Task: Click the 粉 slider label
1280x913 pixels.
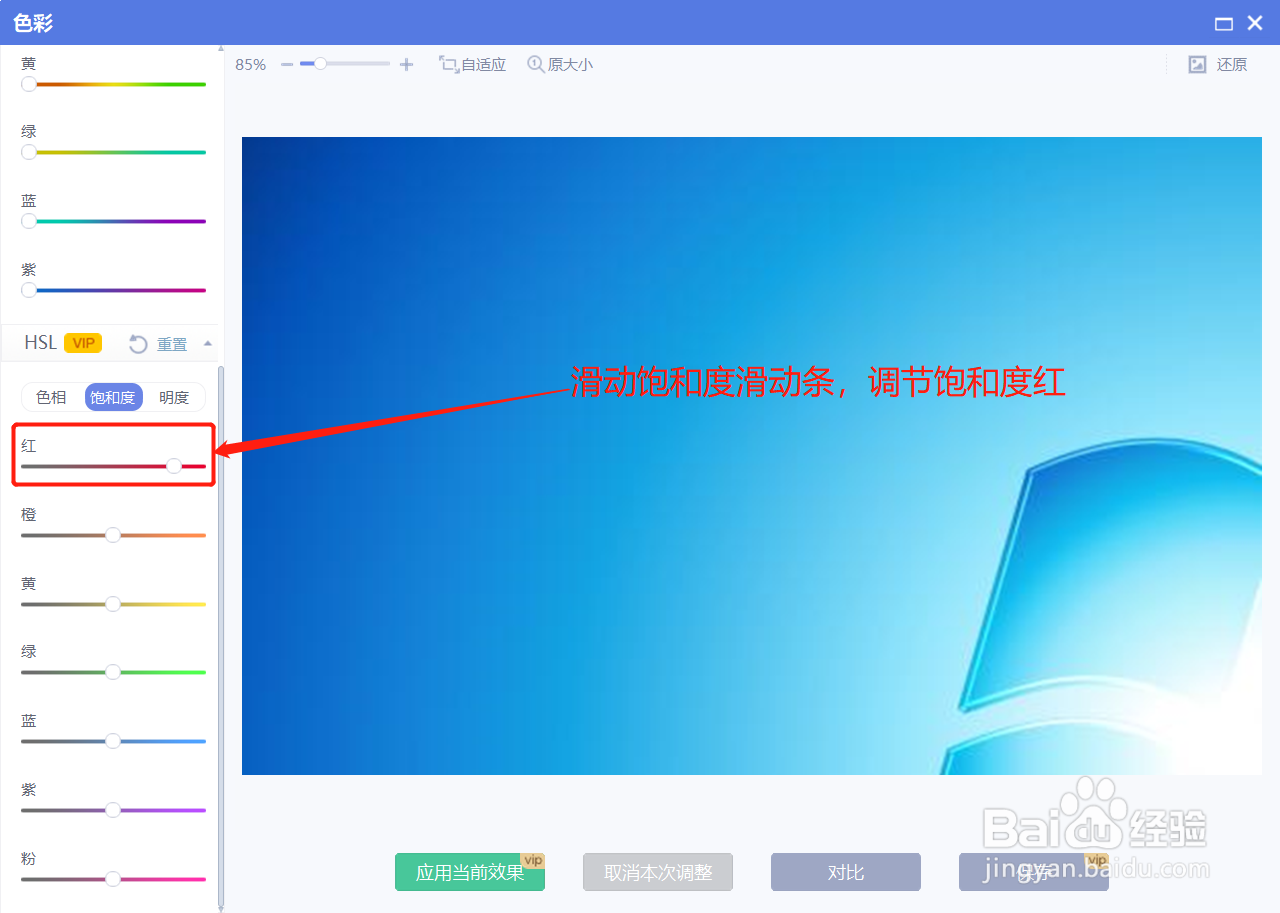Action: click(x=29, y=859)
